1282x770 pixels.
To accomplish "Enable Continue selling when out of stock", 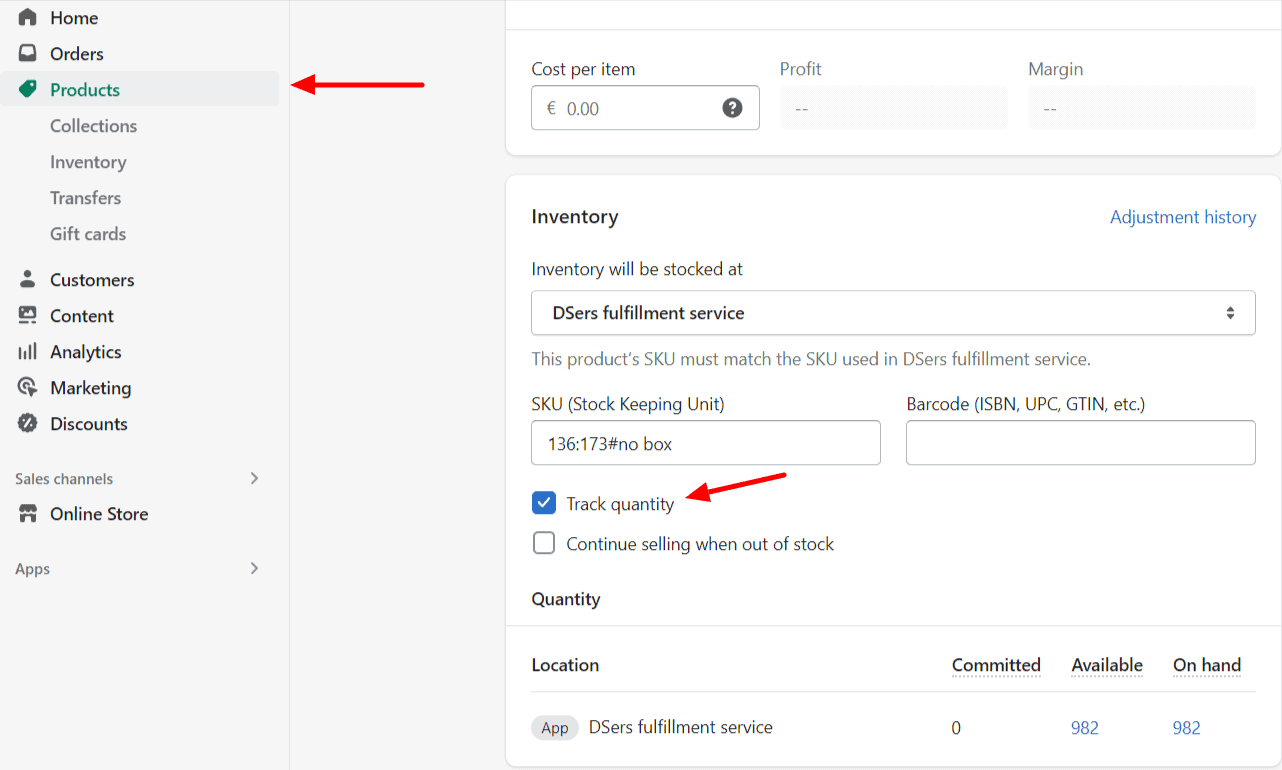I will point(544,543).
